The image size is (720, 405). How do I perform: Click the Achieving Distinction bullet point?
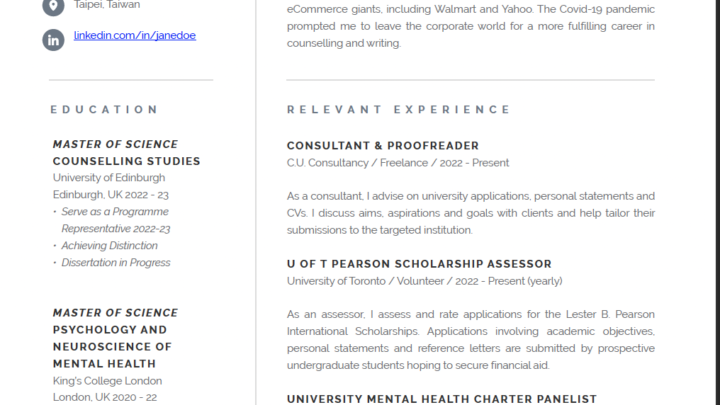pyautogui.click(x=109, y=246)
